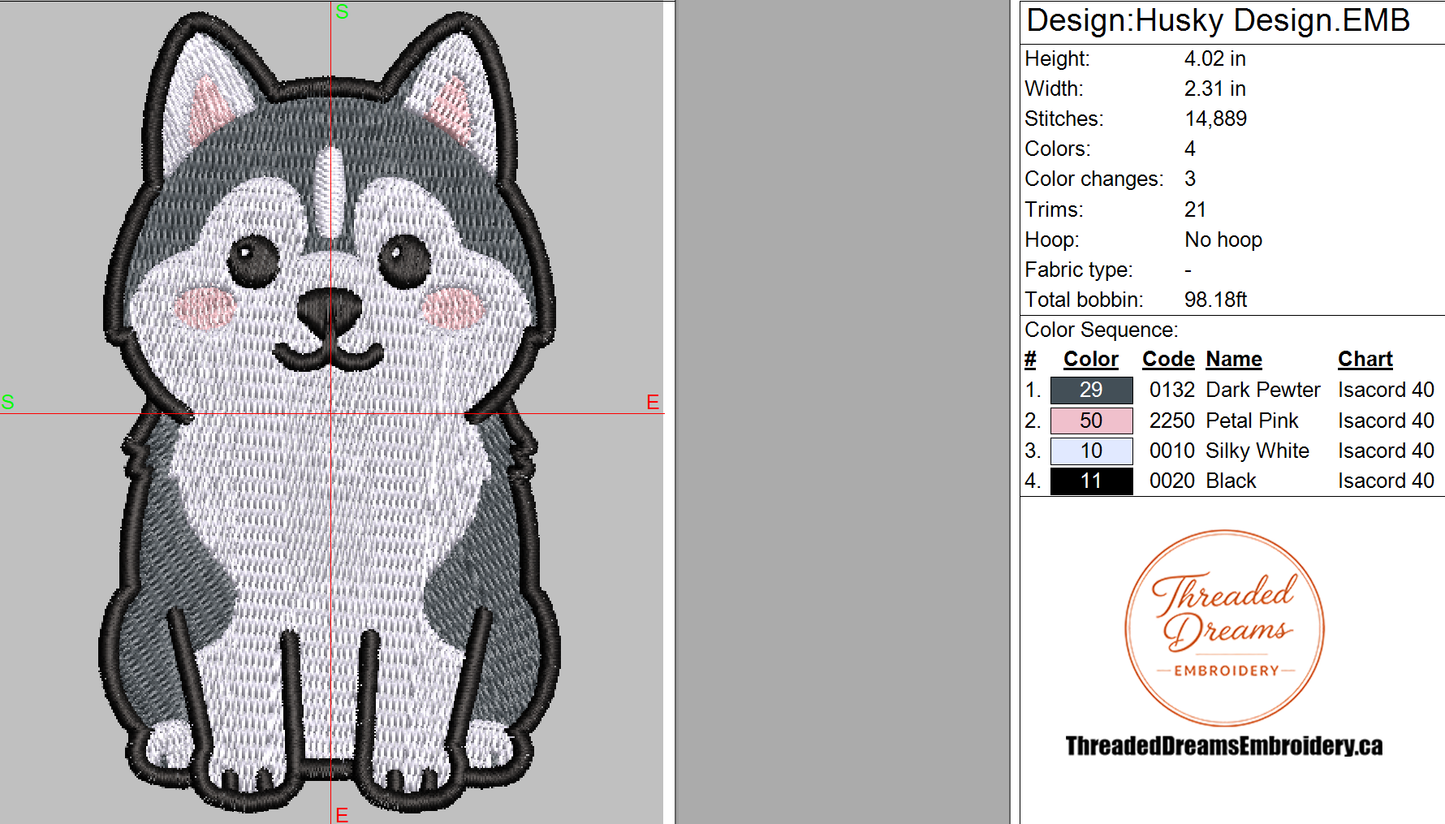Select the height value '4.02 in'
Screen dimensions: 1445x824
(1215, 59)
